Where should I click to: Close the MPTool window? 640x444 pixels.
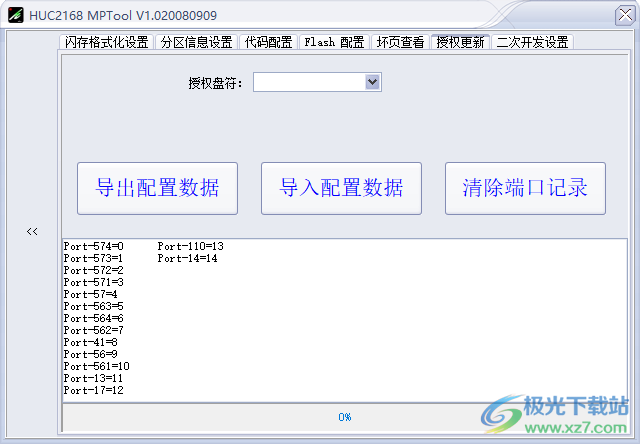[625, 15]
